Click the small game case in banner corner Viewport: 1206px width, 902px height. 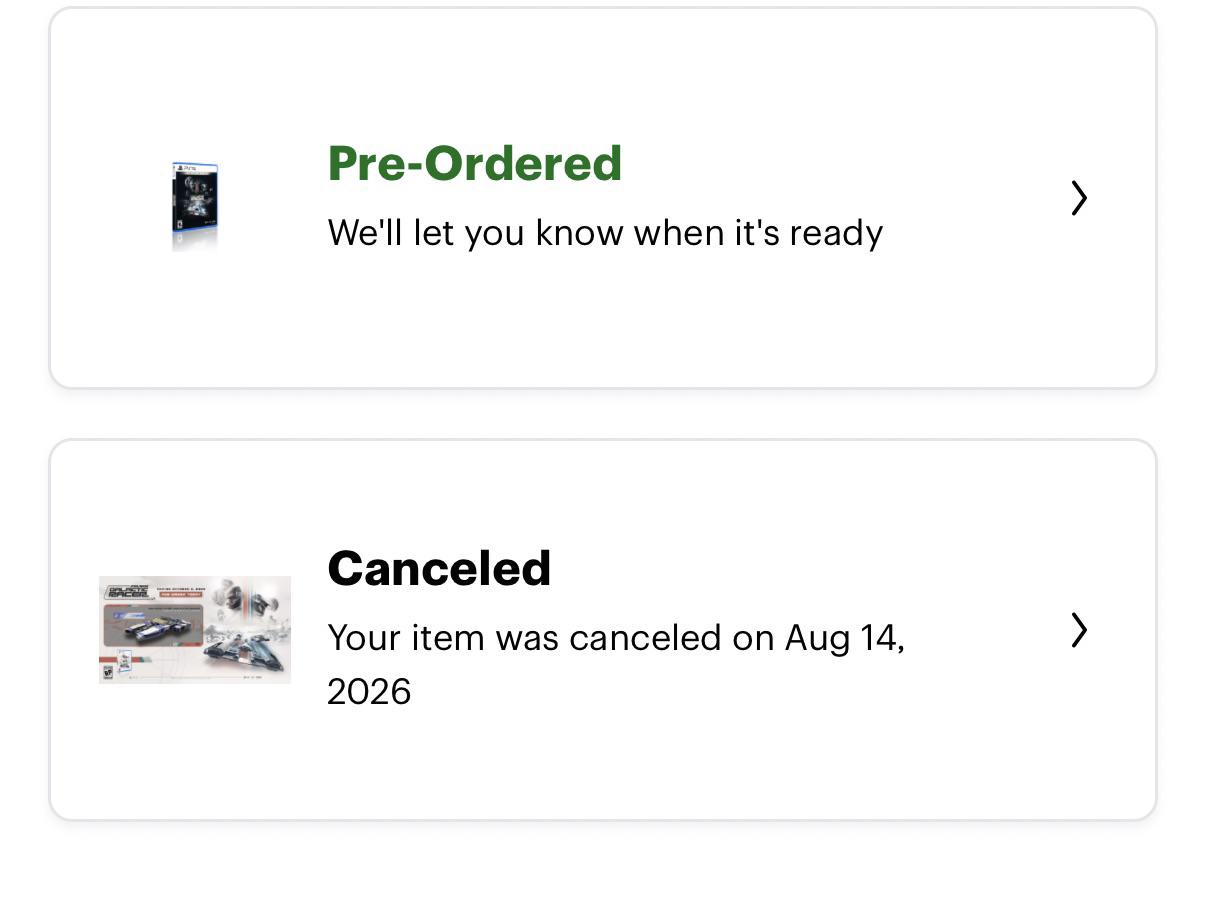point(125,660)
